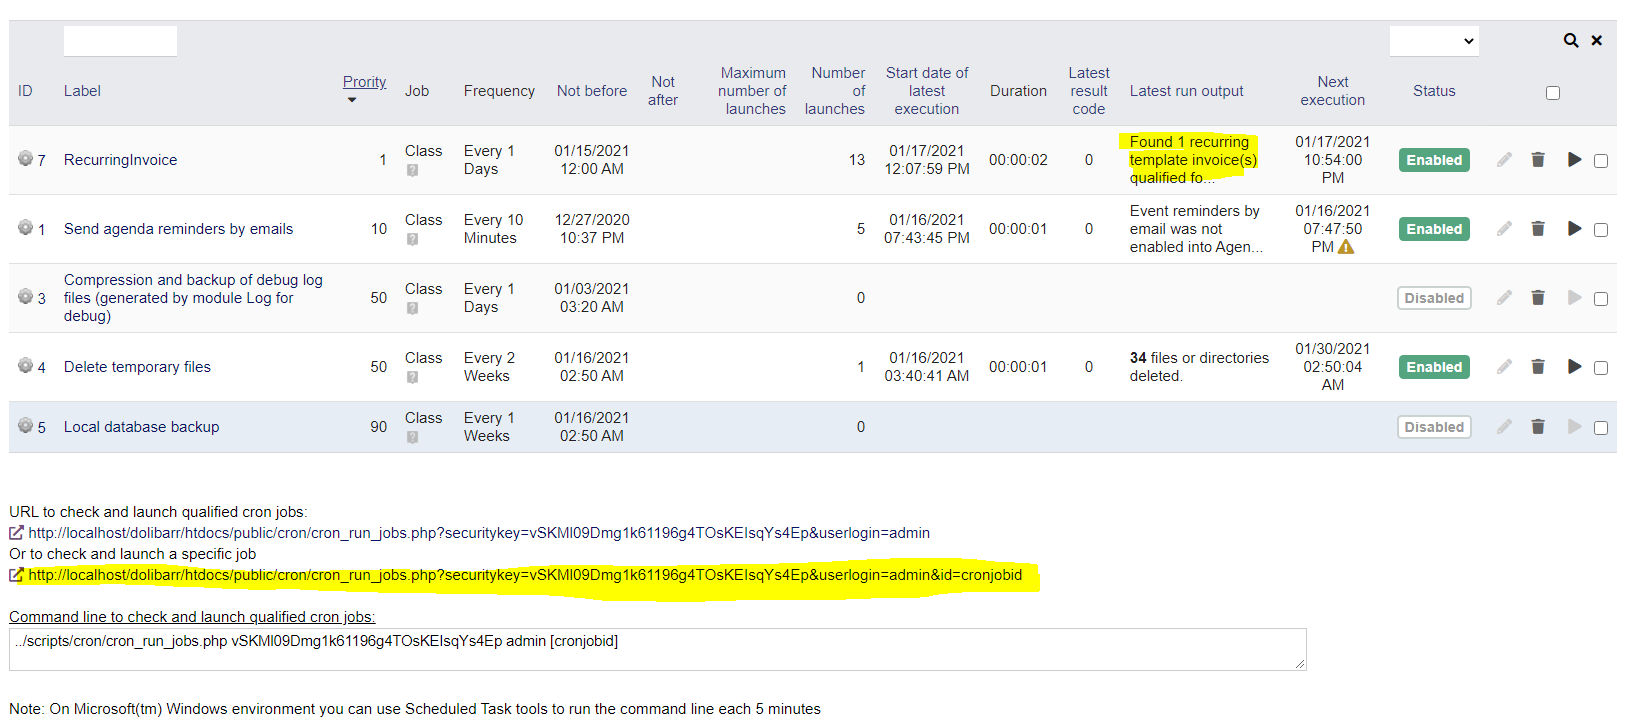Toggle Enabled status for Delete temporary files

pyautogui.click(x=1433, y=367)
